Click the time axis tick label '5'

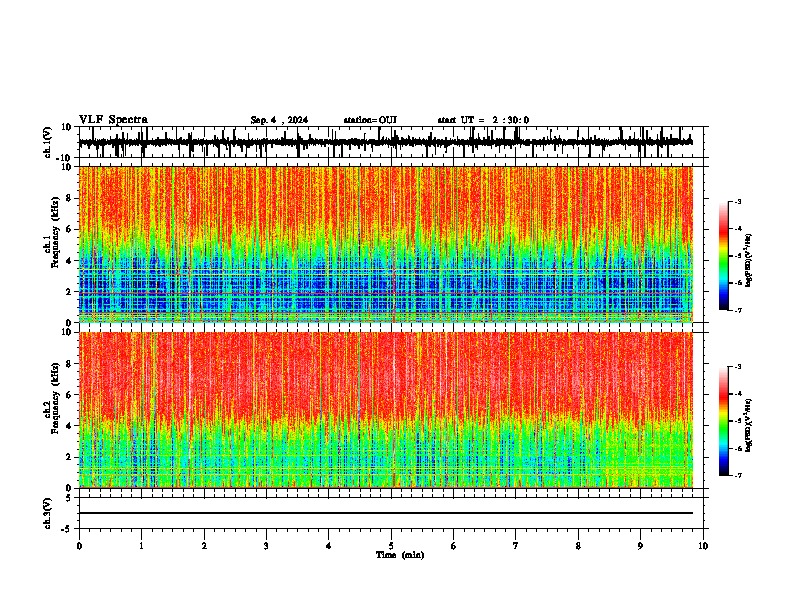click(x=391, y=546)
